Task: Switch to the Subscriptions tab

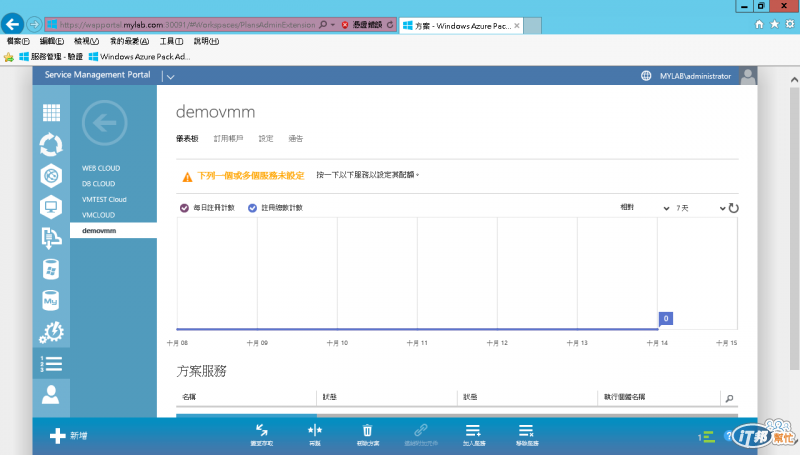Action: [228, 138]
